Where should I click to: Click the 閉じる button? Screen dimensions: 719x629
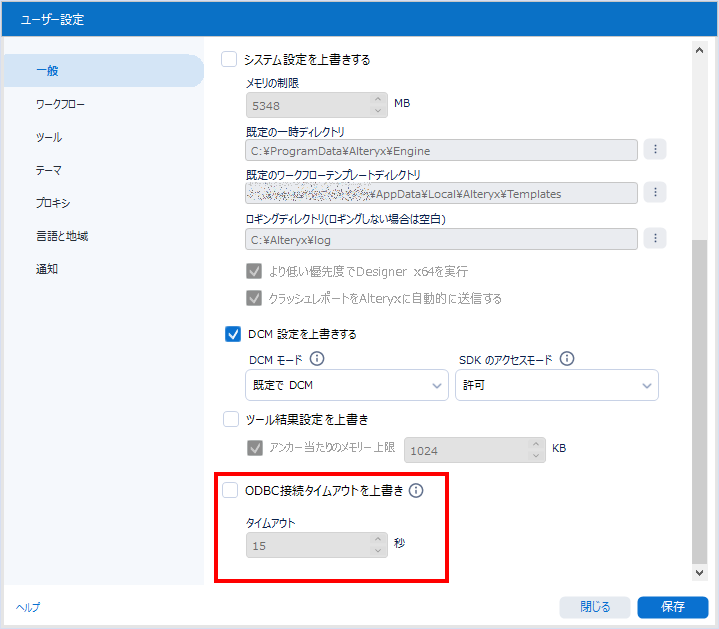(595, 607)
